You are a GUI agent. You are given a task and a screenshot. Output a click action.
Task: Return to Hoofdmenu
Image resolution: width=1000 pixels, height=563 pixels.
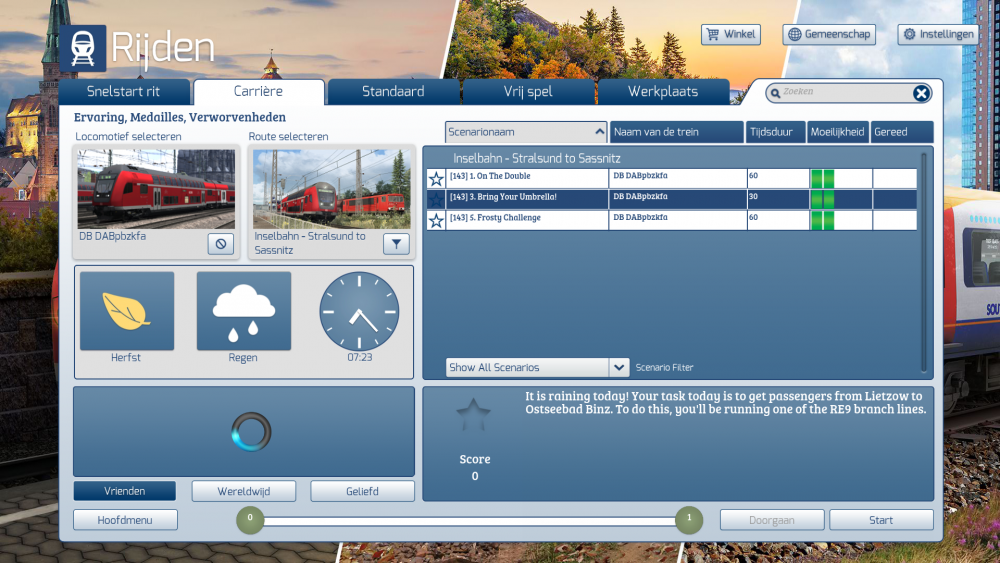click(x=125, y=520)
